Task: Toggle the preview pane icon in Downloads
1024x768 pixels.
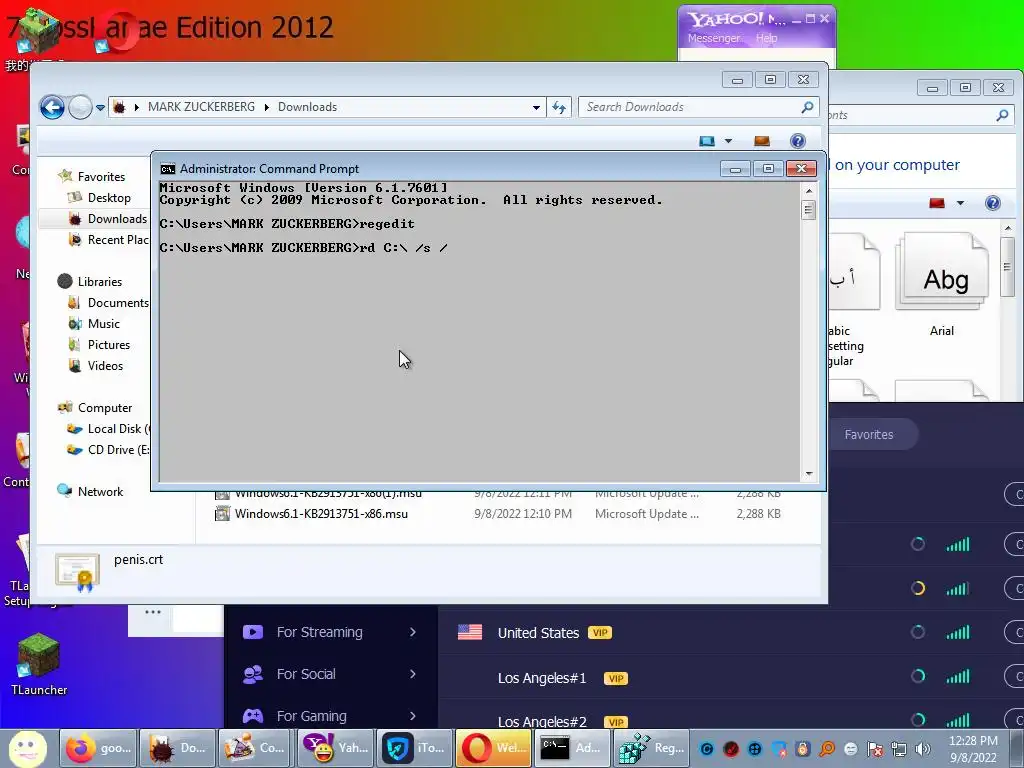Action: coord(761,141)
